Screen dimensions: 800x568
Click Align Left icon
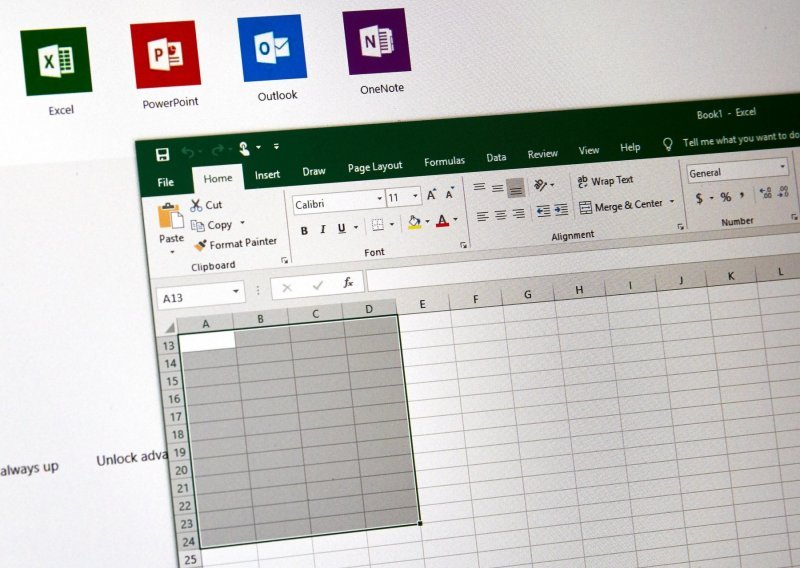[482, 216]
